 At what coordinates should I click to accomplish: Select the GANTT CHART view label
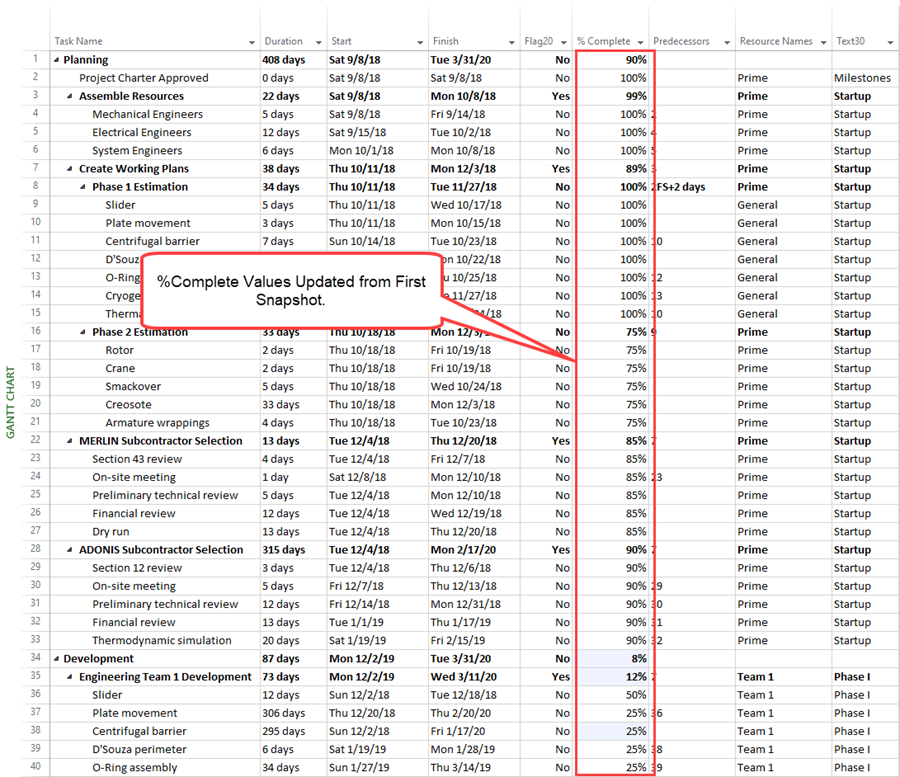[10, 400]
